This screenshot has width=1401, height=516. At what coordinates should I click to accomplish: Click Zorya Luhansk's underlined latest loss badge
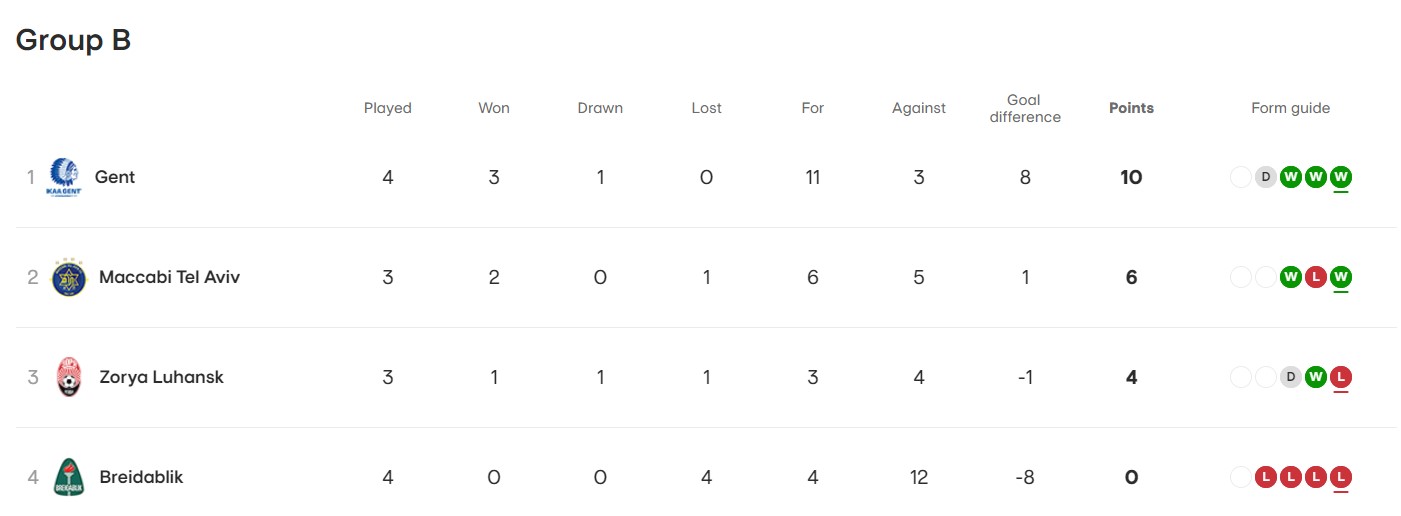tap(1341, 377)
